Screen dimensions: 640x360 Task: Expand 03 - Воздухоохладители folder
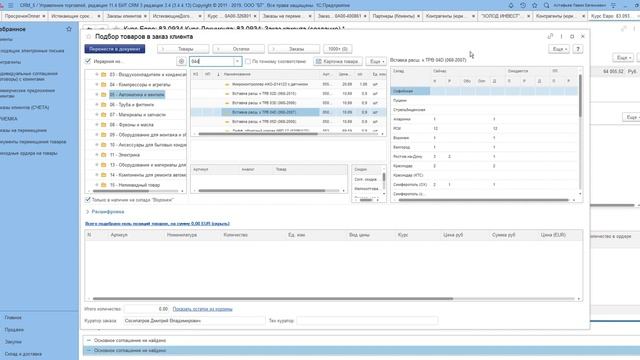point(97,74)
